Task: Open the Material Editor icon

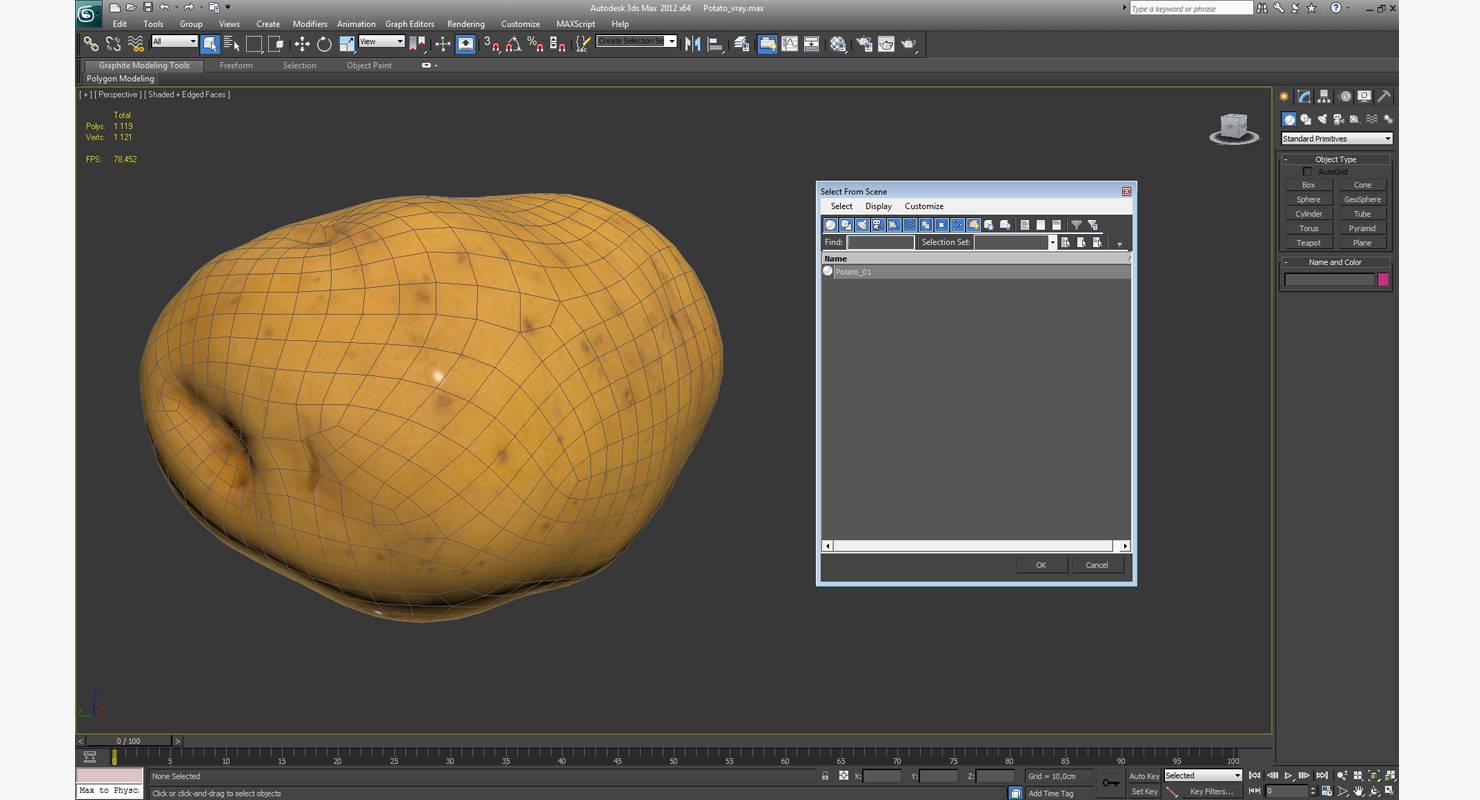Action: point(838,44)
